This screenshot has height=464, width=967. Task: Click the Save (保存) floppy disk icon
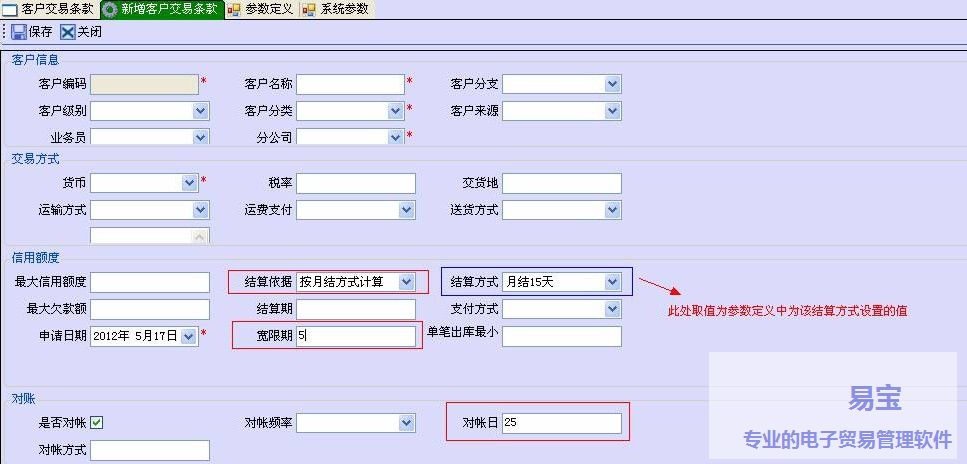[x=19, y=32]
